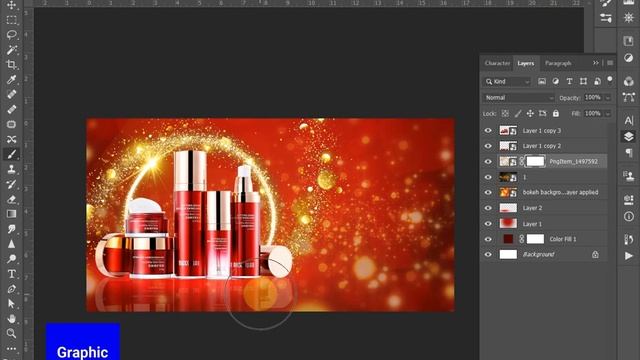
Task: Select the Eraser tool
Action: pos(11,199)
